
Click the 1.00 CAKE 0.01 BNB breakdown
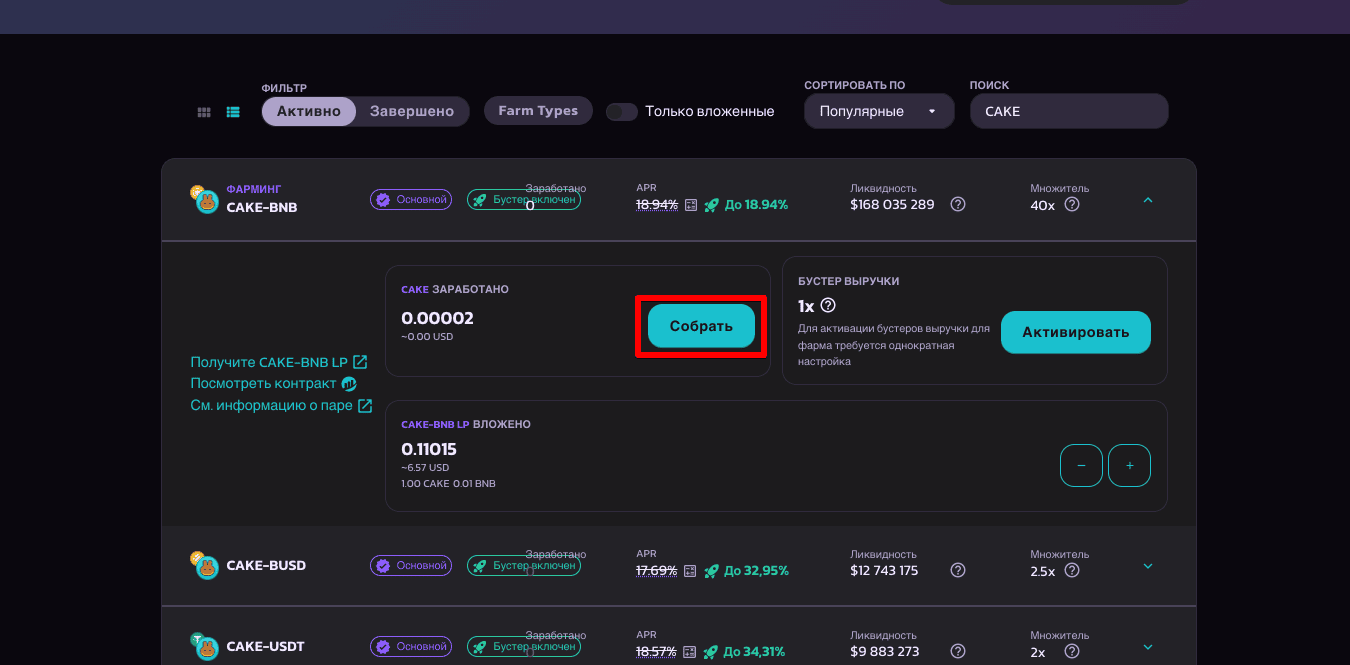[x=448, y=484]
